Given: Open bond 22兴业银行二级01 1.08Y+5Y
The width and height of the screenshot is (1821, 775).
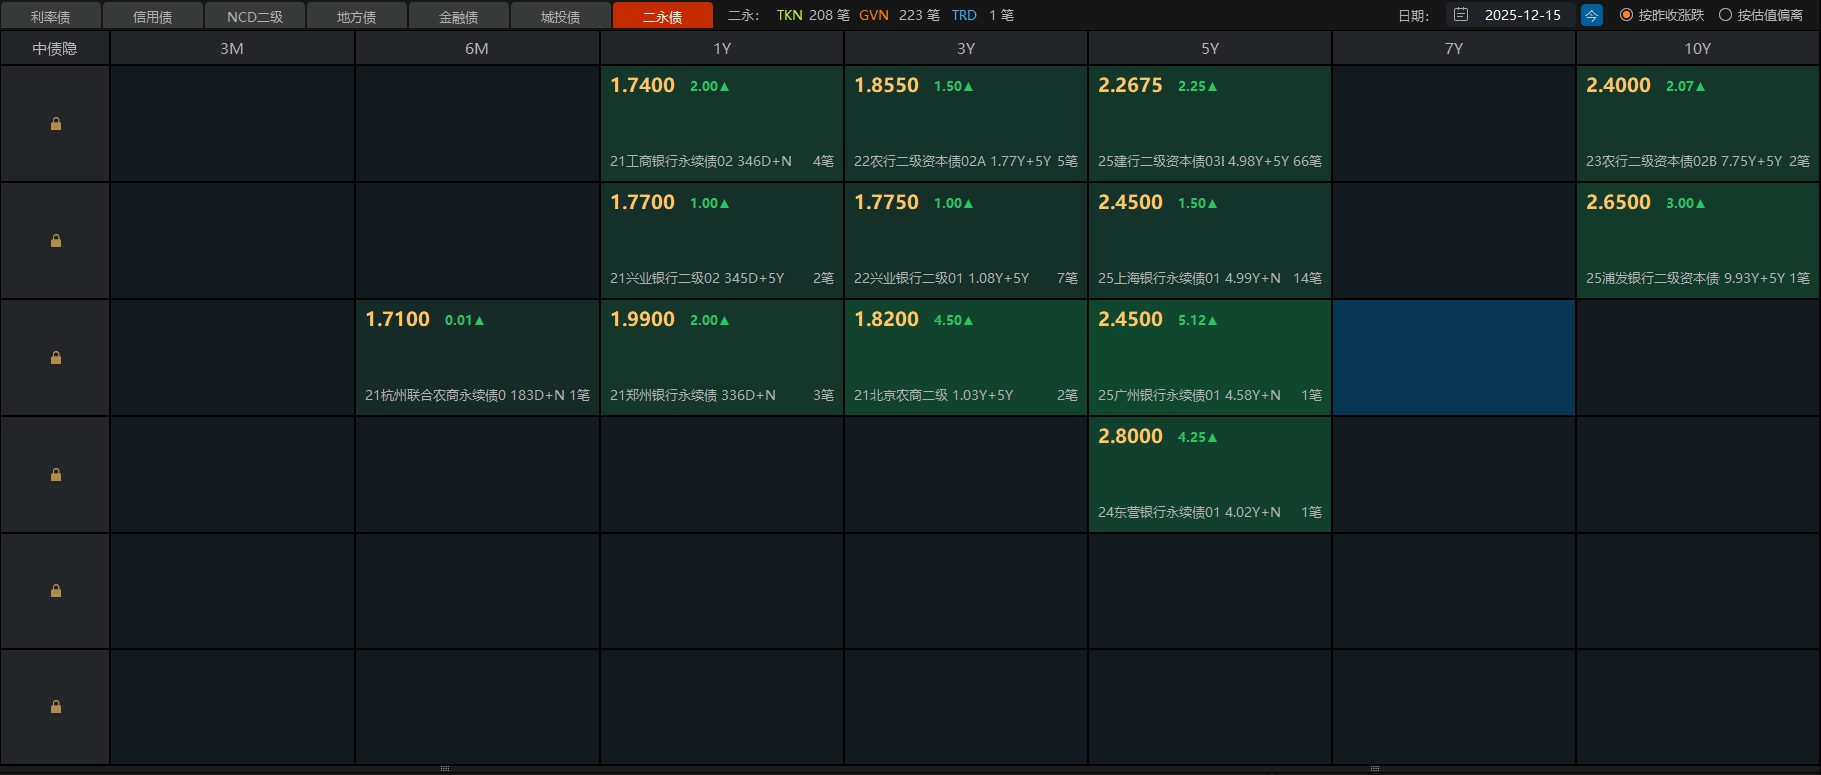Looking at the screenshot, I should 941,278.
